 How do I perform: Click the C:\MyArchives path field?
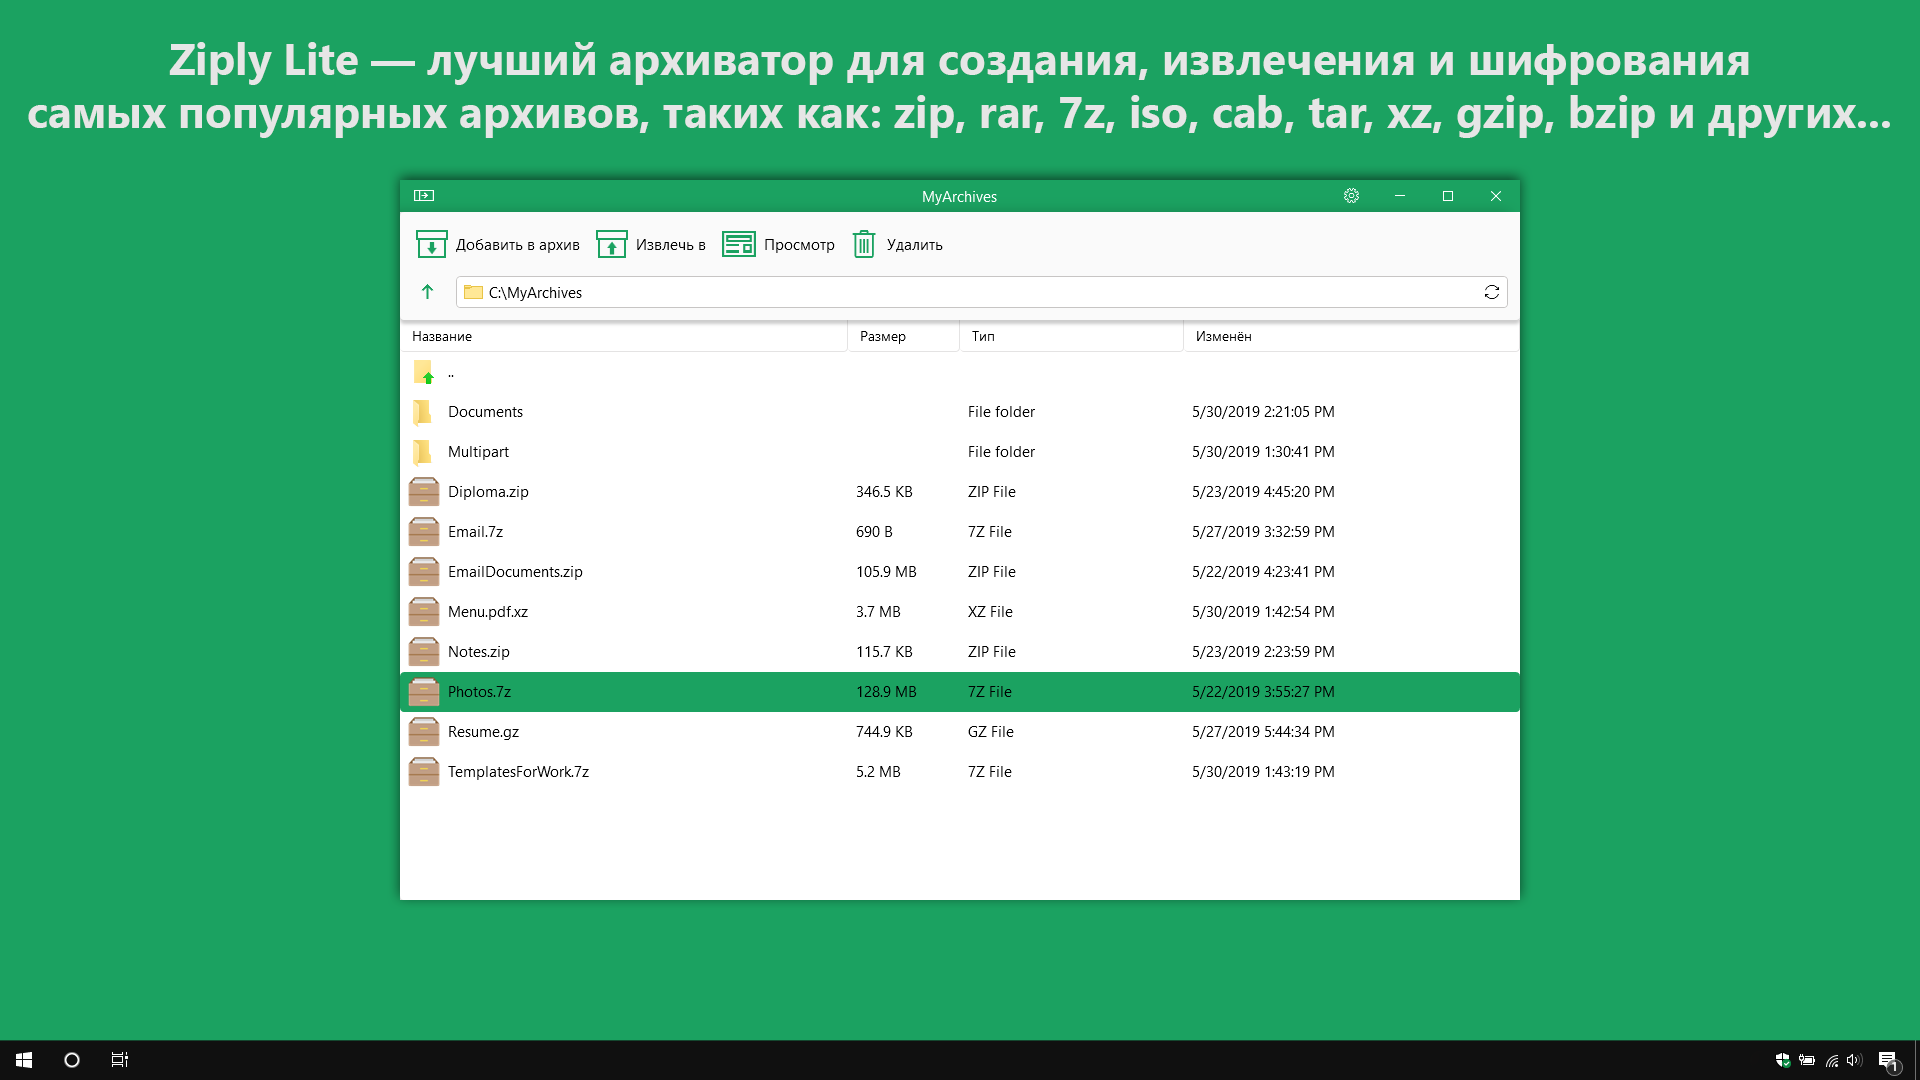(982, 292)
